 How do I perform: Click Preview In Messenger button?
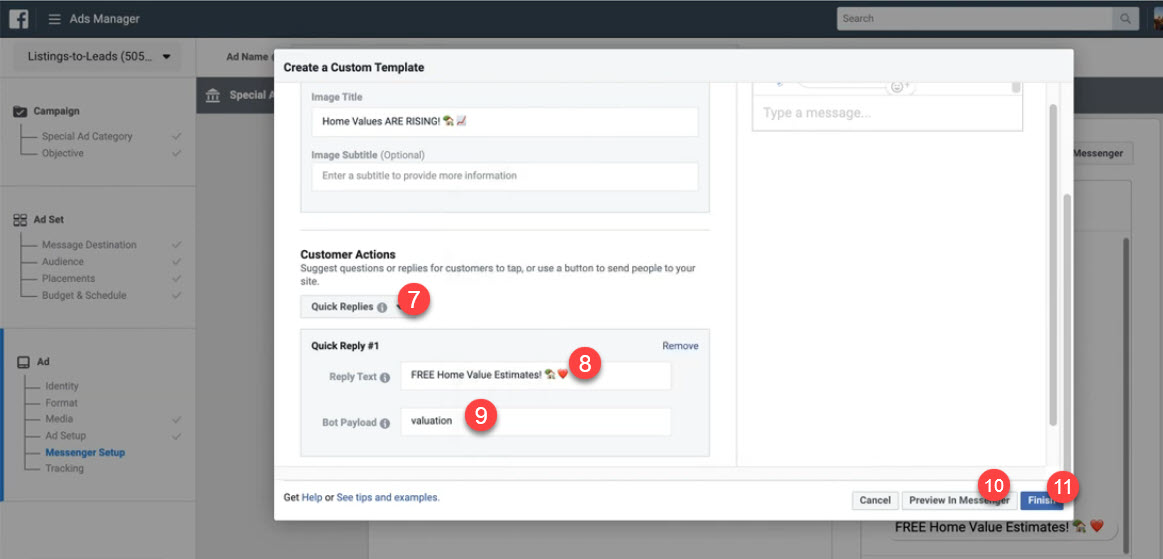tap(957, 500)
